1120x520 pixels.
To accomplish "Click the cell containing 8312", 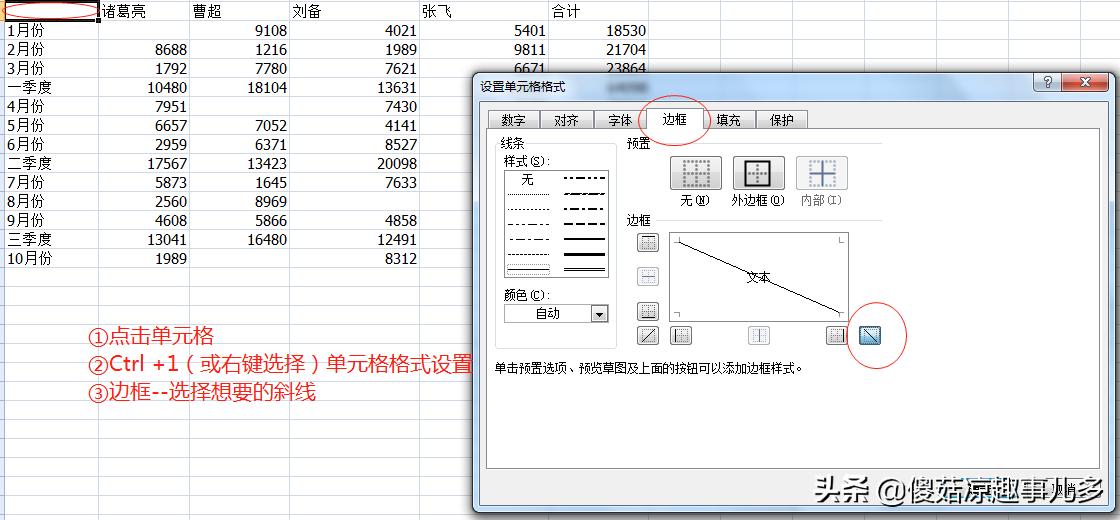I will [x=354, y=259].
